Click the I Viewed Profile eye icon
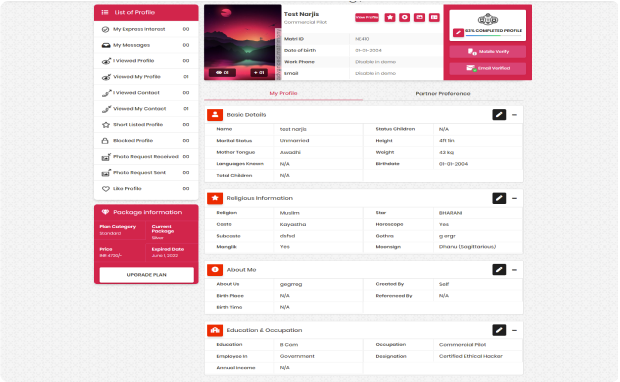The height and width of the screenshot is (382, 620). [x=106, y=61]
